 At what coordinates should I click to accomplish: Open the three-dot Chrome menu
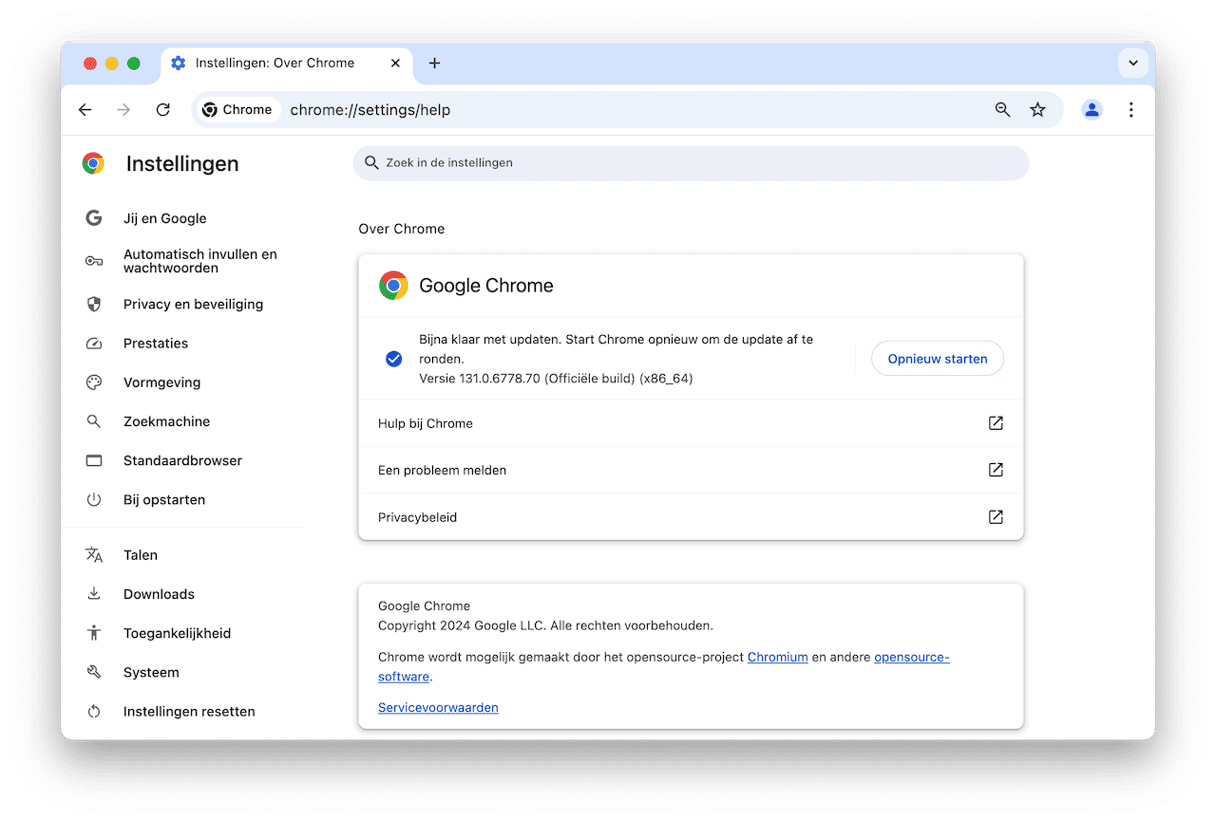tap(1131, 110)
